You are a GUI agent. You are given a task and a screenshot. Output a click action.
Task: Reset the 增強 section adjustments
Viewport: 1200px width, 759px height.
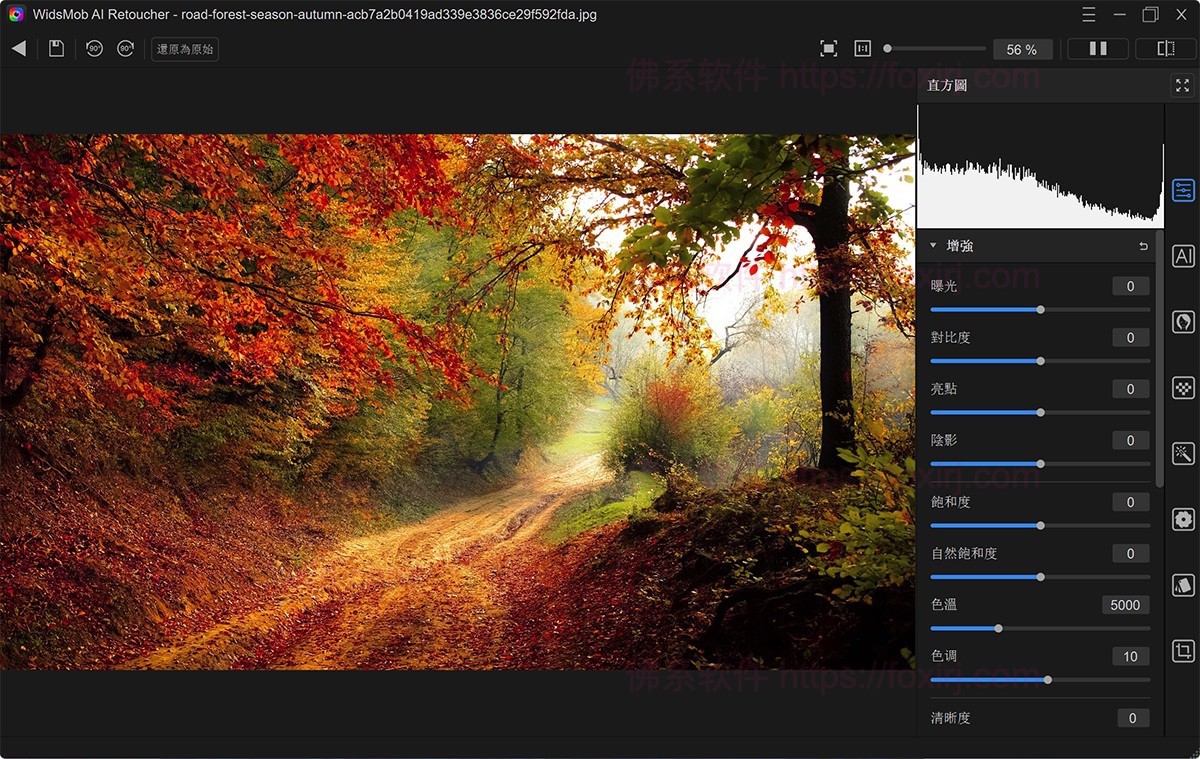click(1143, 246)
